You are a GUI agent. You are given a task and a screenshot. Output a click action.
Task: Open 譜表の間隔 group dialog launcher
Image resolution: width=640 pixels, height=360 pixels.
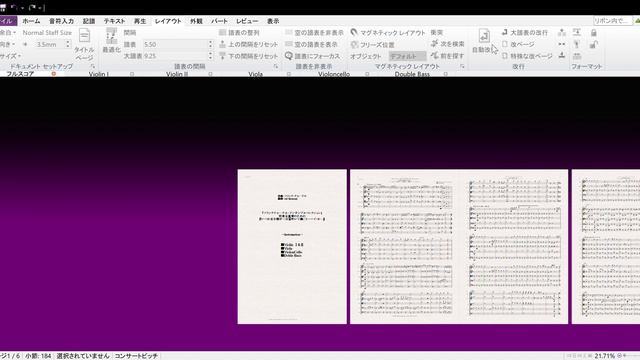[276, 66]
